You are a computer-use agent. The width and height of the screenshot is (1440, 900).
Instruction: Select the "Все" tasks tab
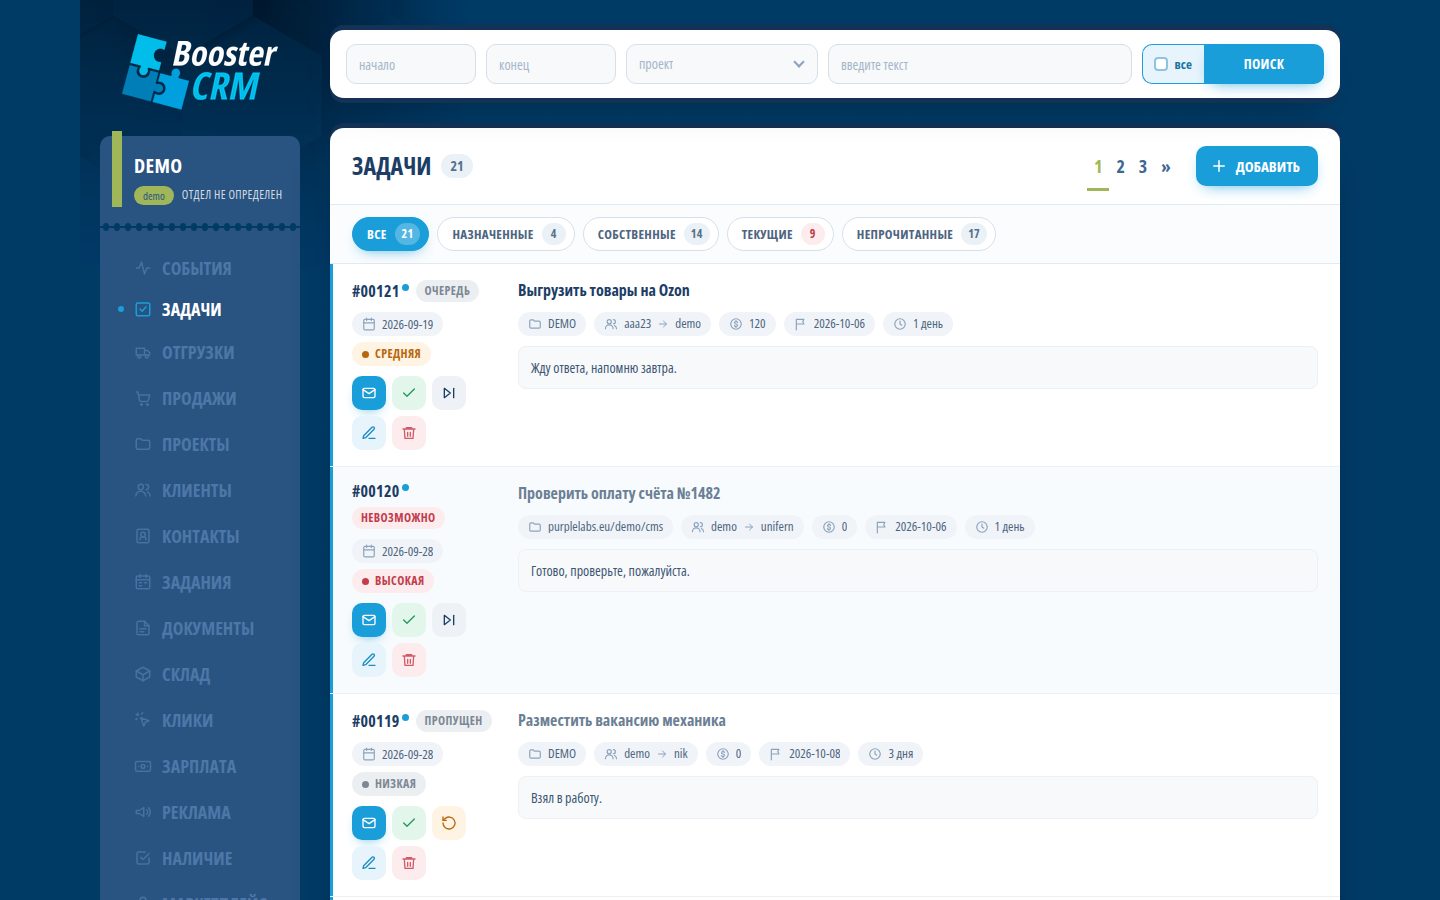point(390,234)
